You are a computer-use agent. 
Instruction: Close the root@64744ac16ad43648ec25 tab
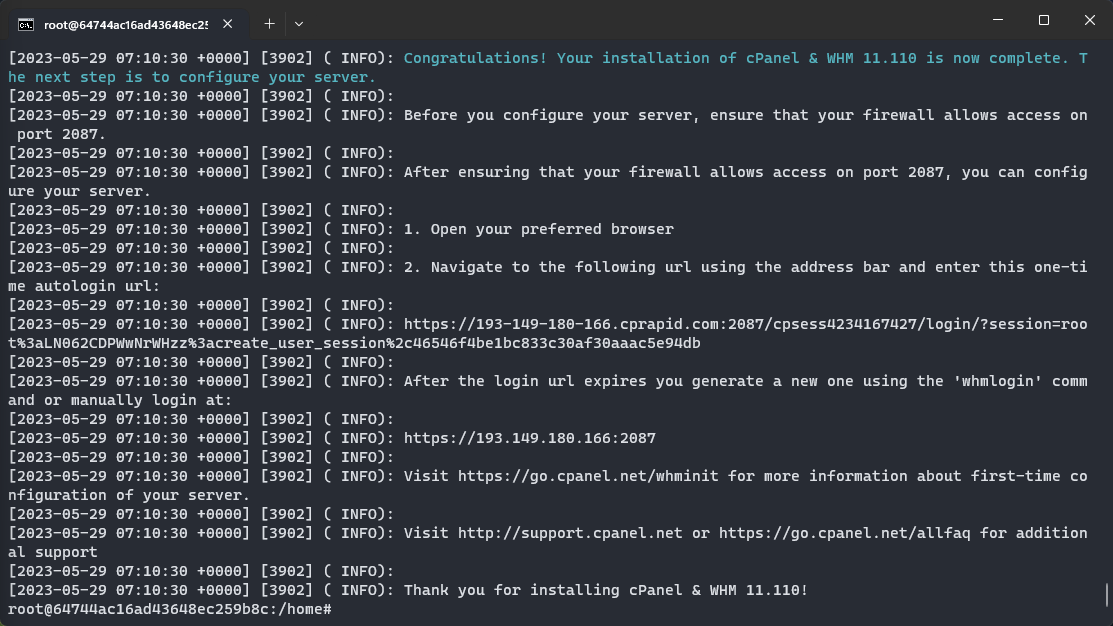[x=227, y=24]
